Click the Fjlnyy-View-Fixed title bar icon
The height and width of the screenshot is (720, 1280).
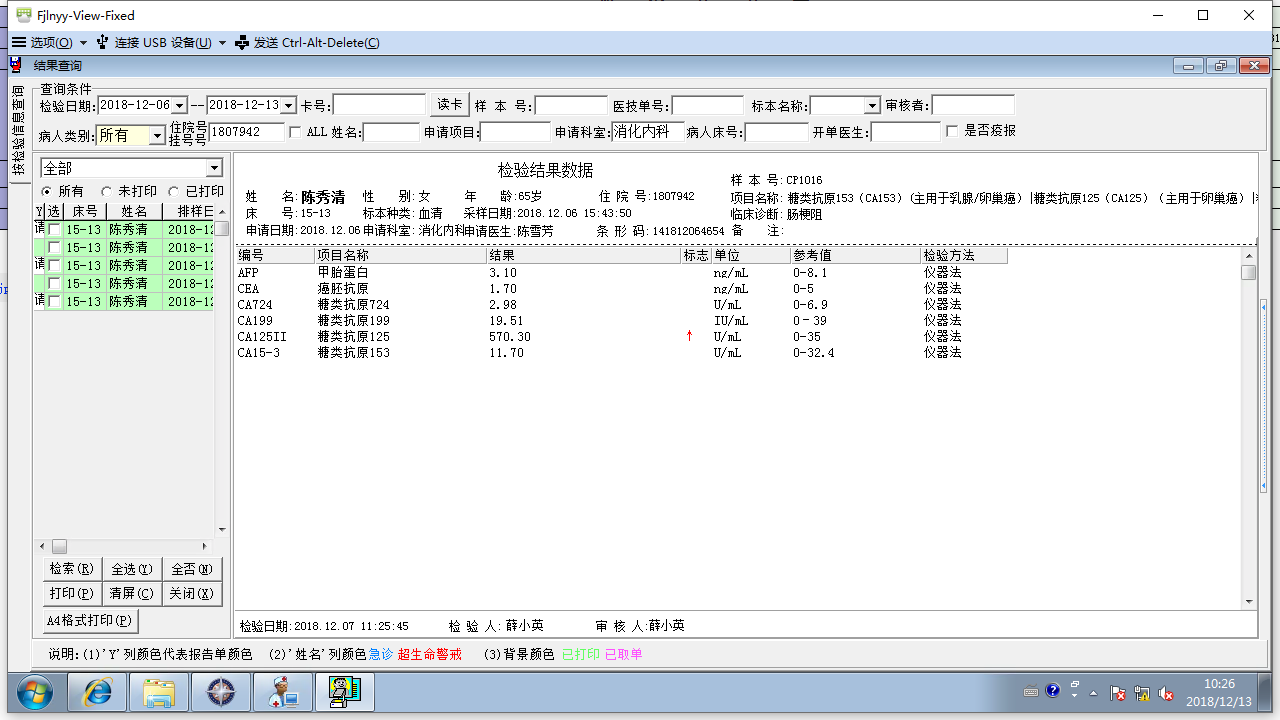(24, 15)
